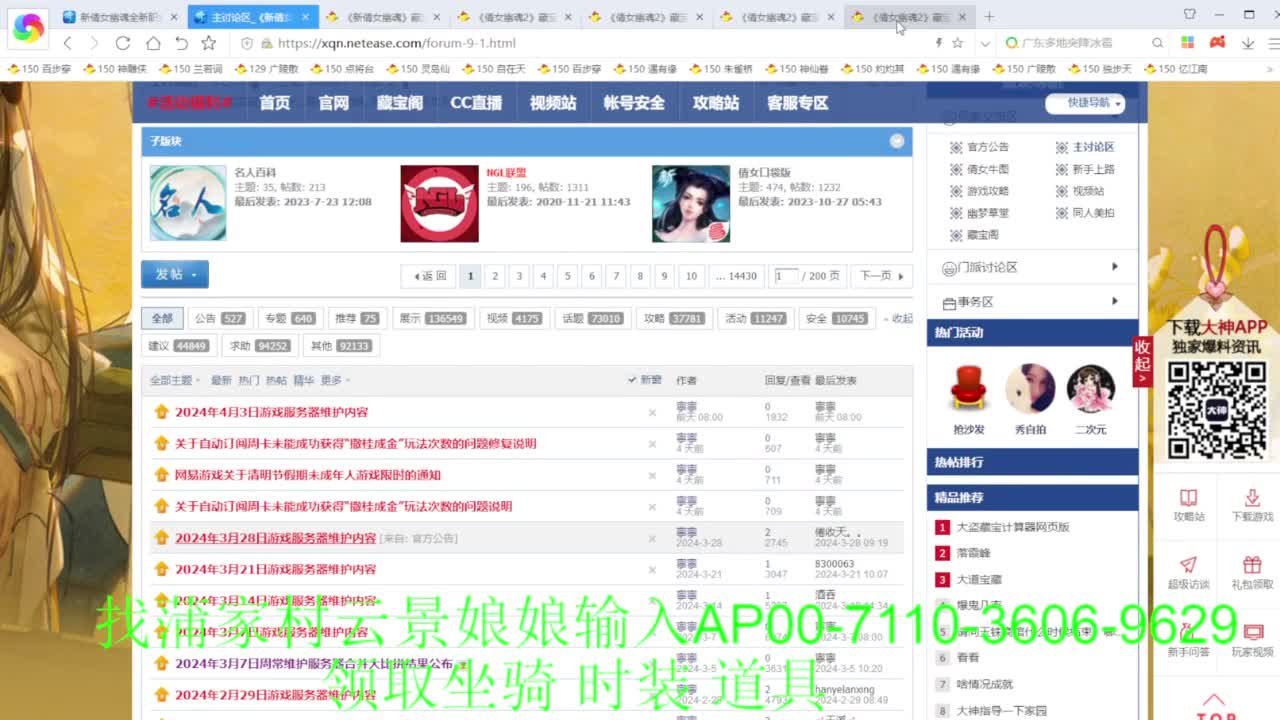Click the search magnifier icon
1280x720 pixels.
(1157, 43)
